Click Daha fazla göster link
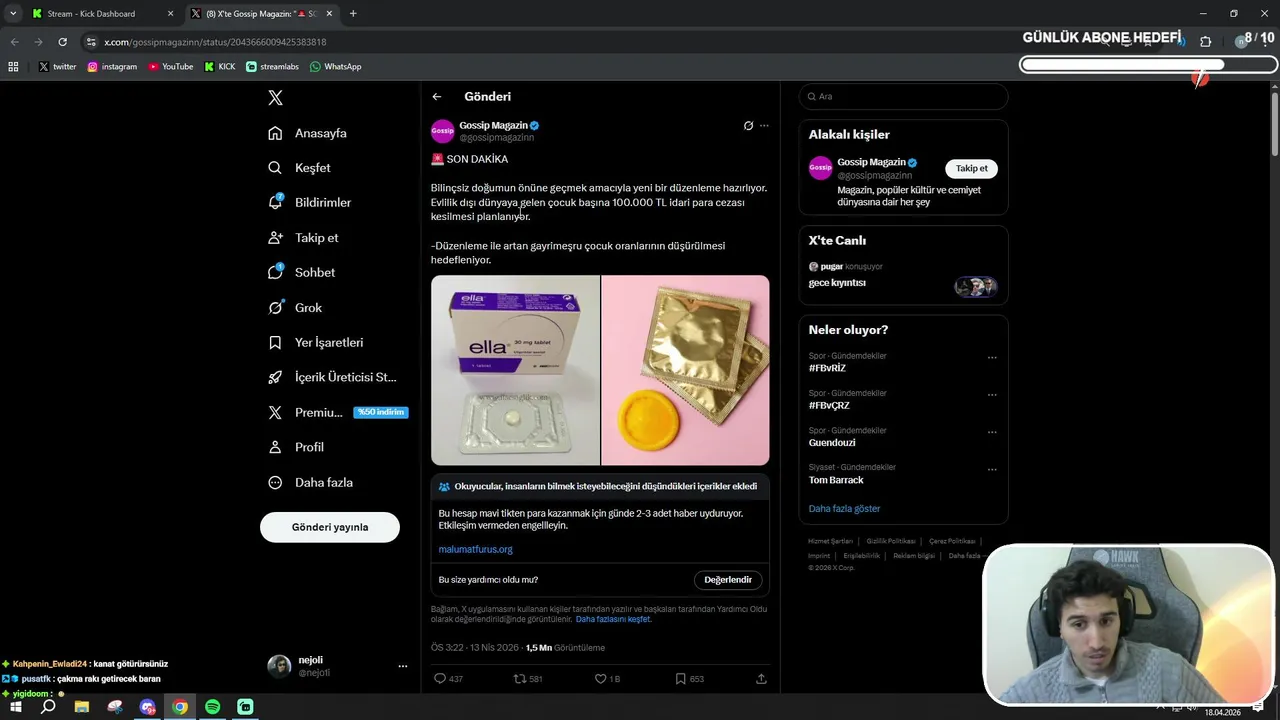 [844, 508]
